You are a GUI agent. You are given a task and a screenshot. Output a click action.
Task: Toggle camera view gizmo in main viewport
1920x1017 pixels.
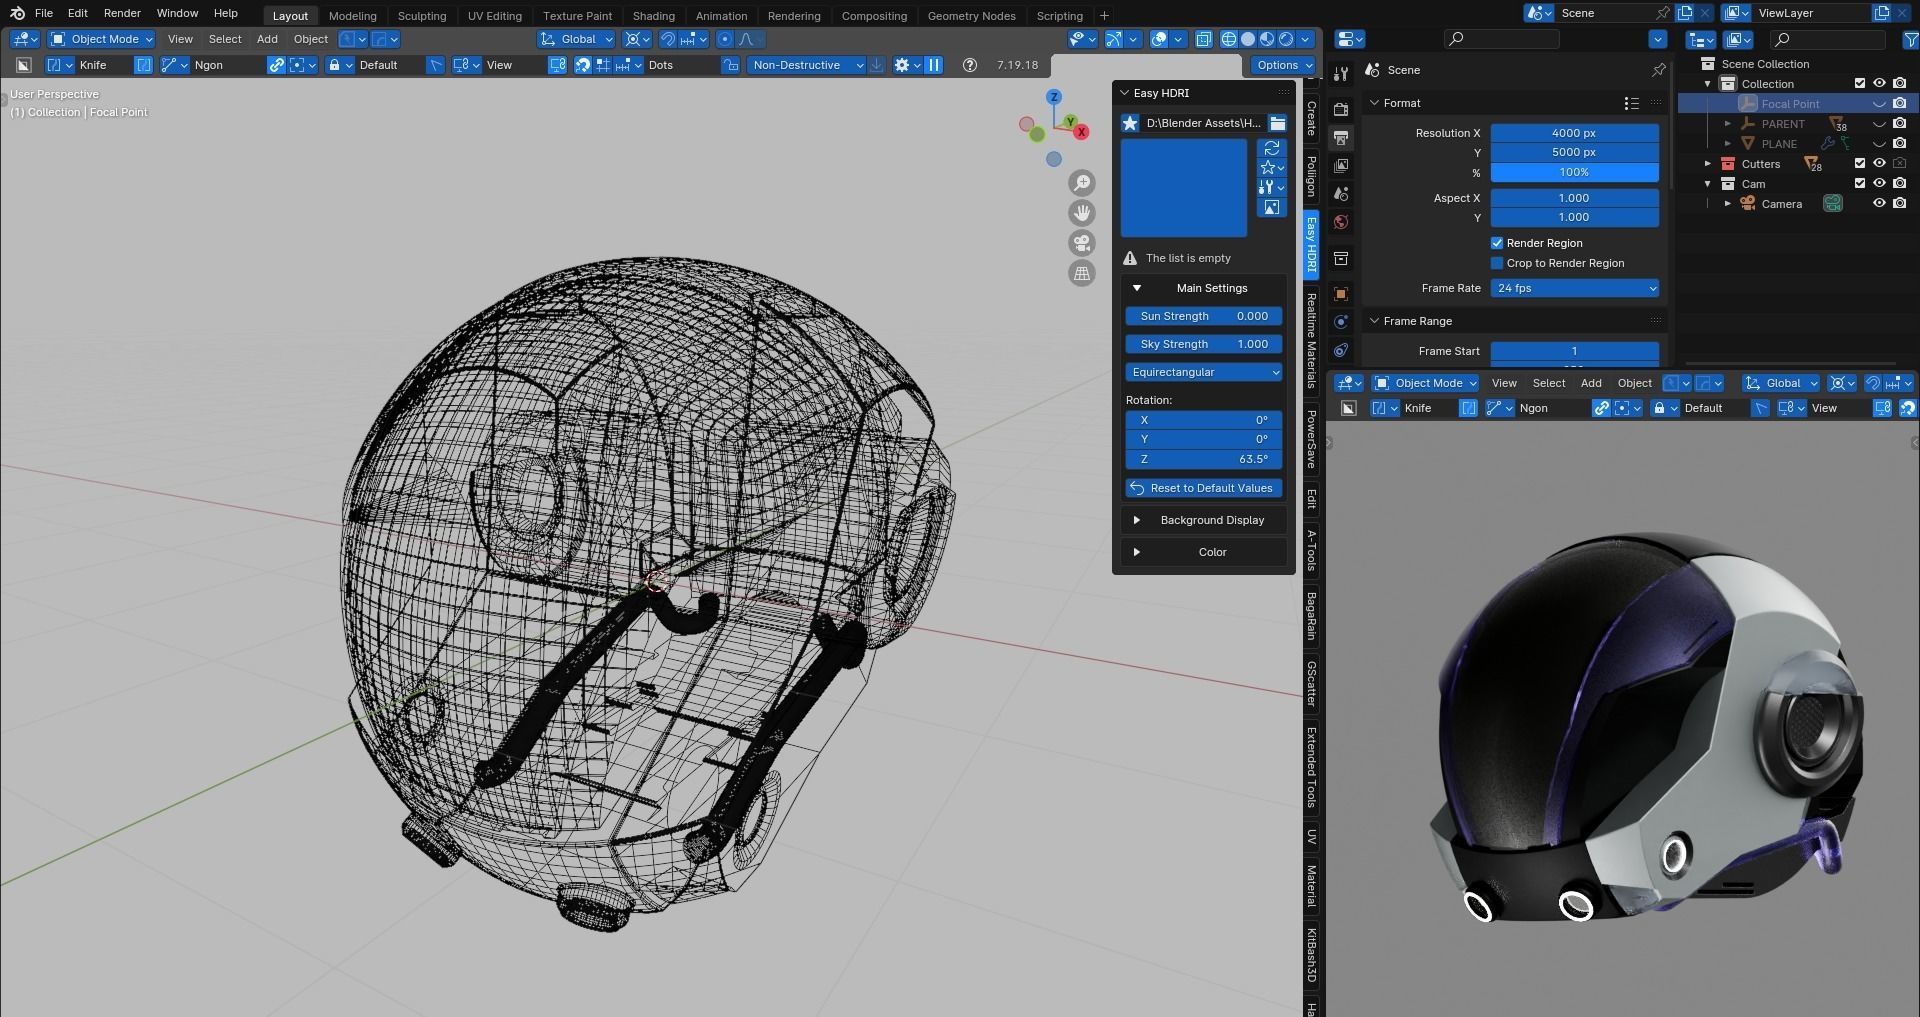[1081, 243]
